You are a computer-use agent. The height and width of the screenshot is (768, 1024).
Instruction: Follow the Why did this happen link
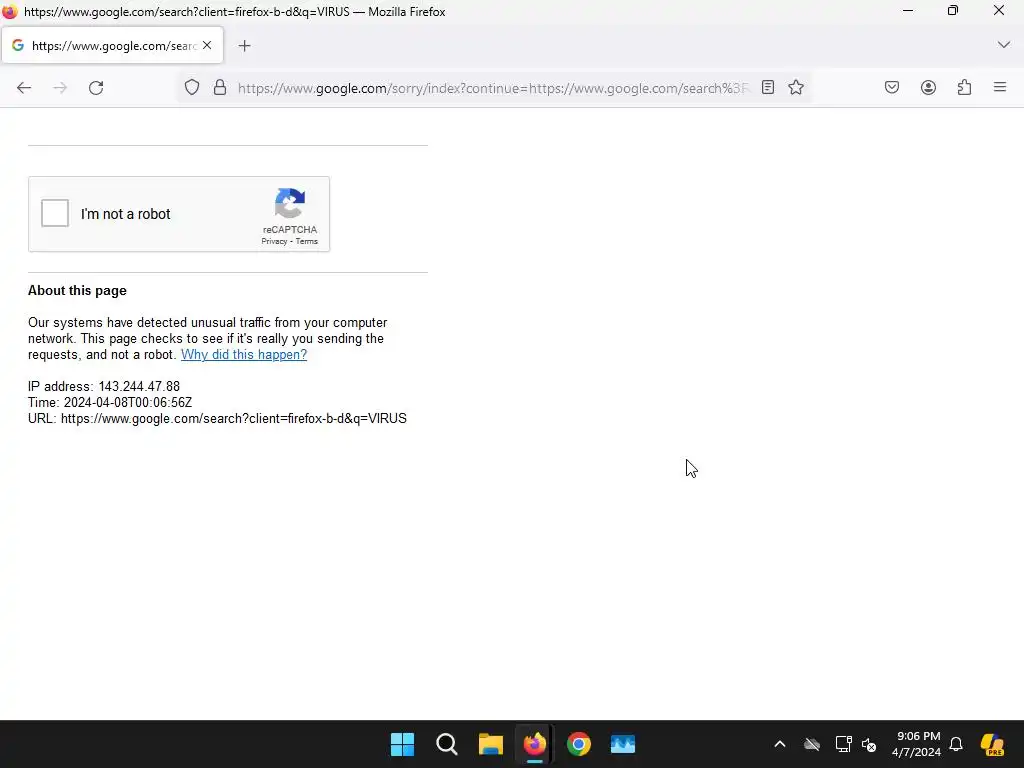[244, 355]
